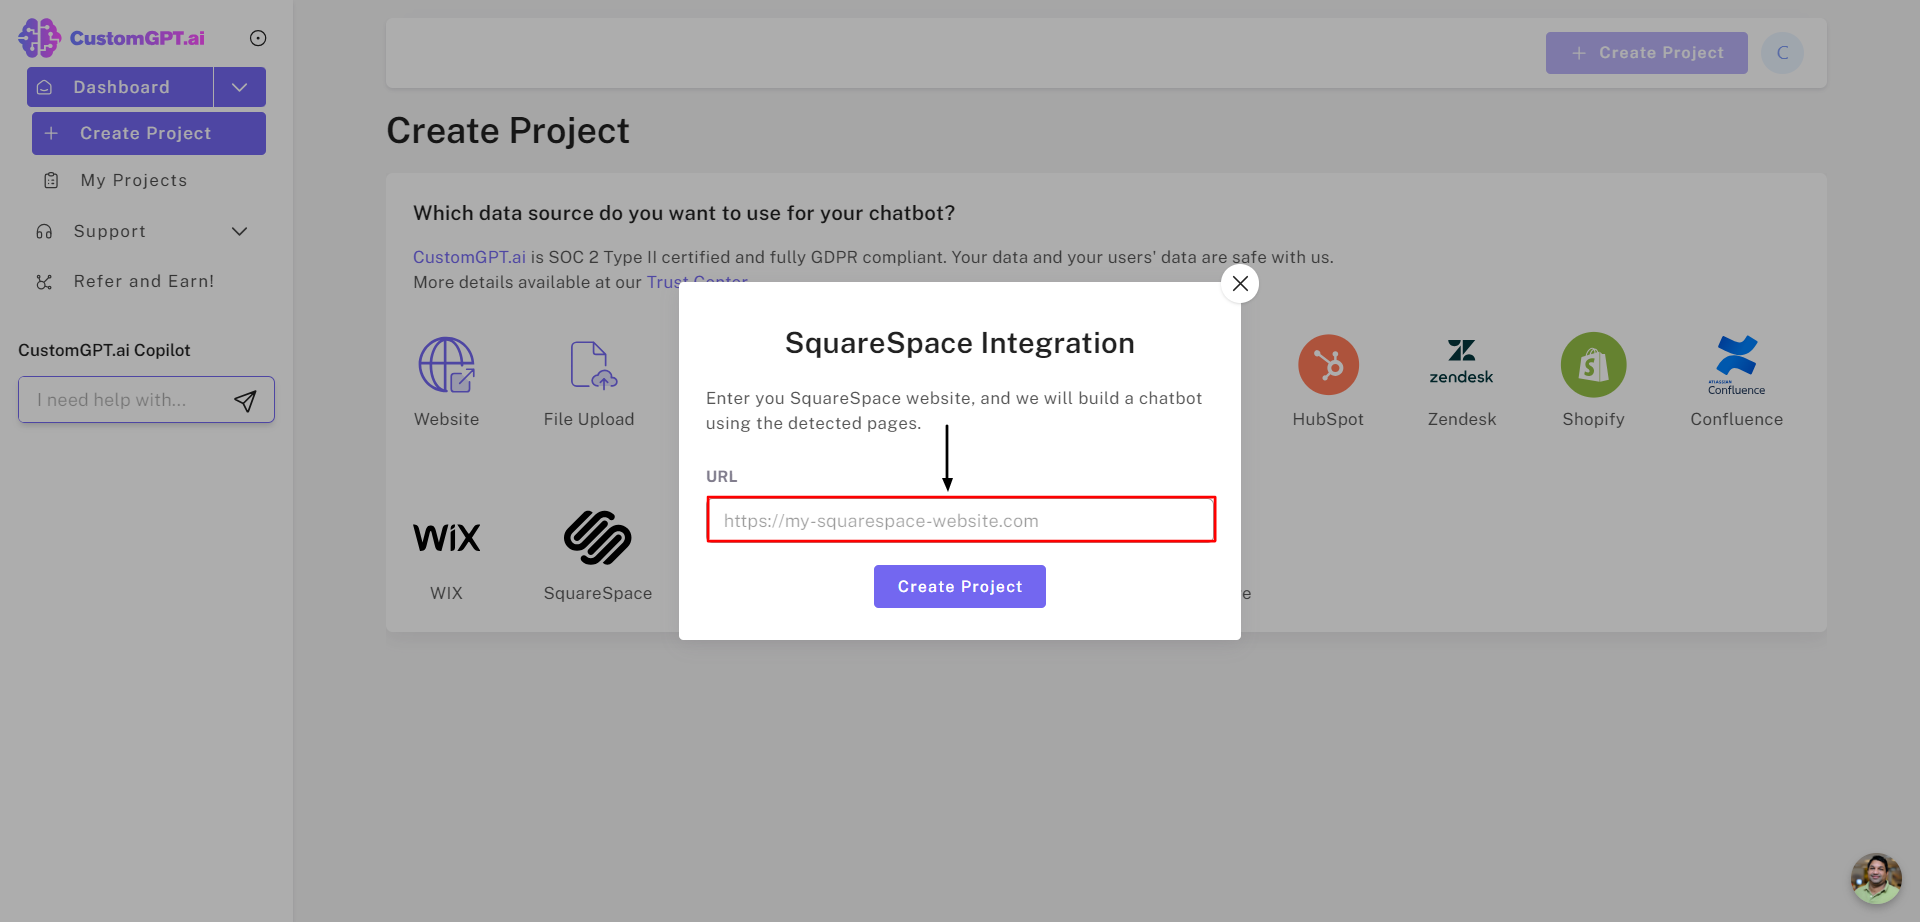Select the File Upload data source icon

pos(593,365)
